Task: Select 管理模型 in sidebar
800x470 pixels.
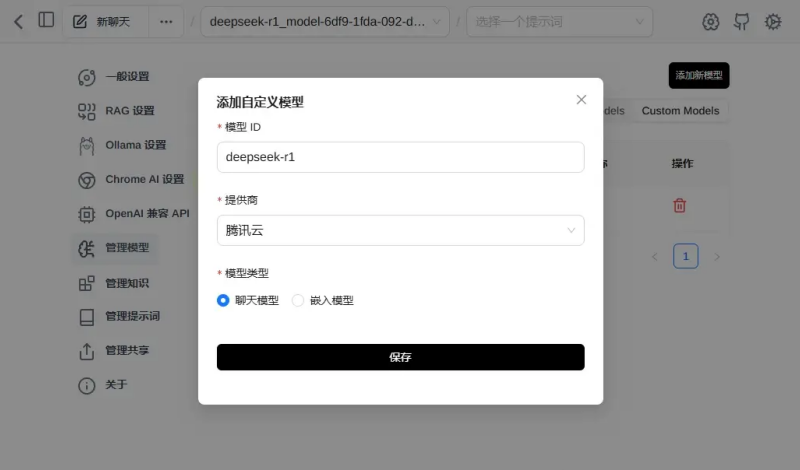Action: coord(115,248)
